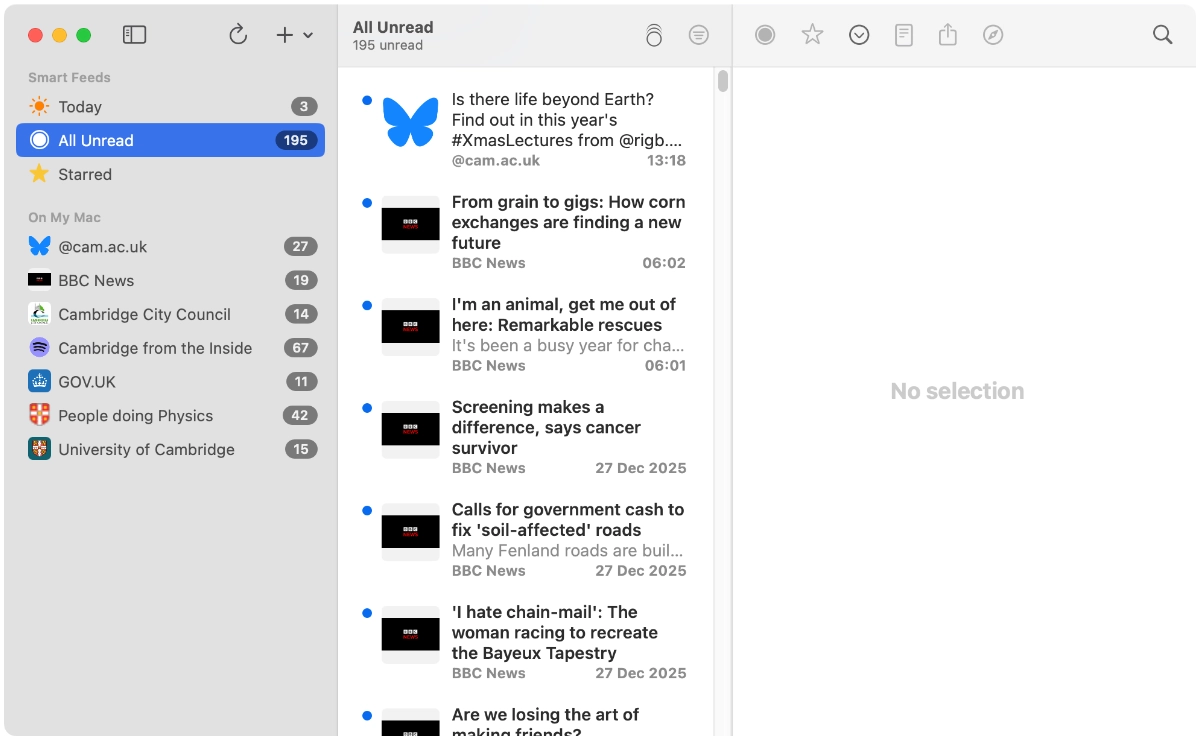Toggle read status with the circle icon
Viewport: 1200px width, 740px height.
tap(765, 34)
